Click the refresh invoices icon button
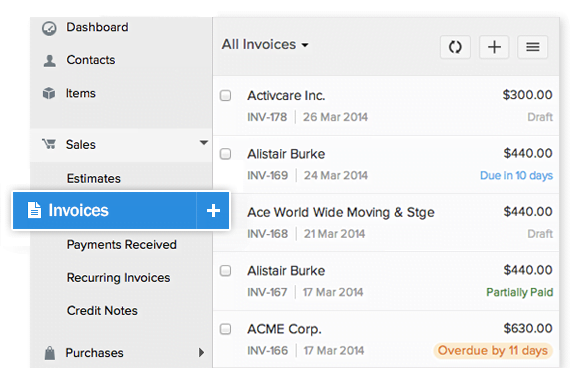 click(x=455, y=47)
